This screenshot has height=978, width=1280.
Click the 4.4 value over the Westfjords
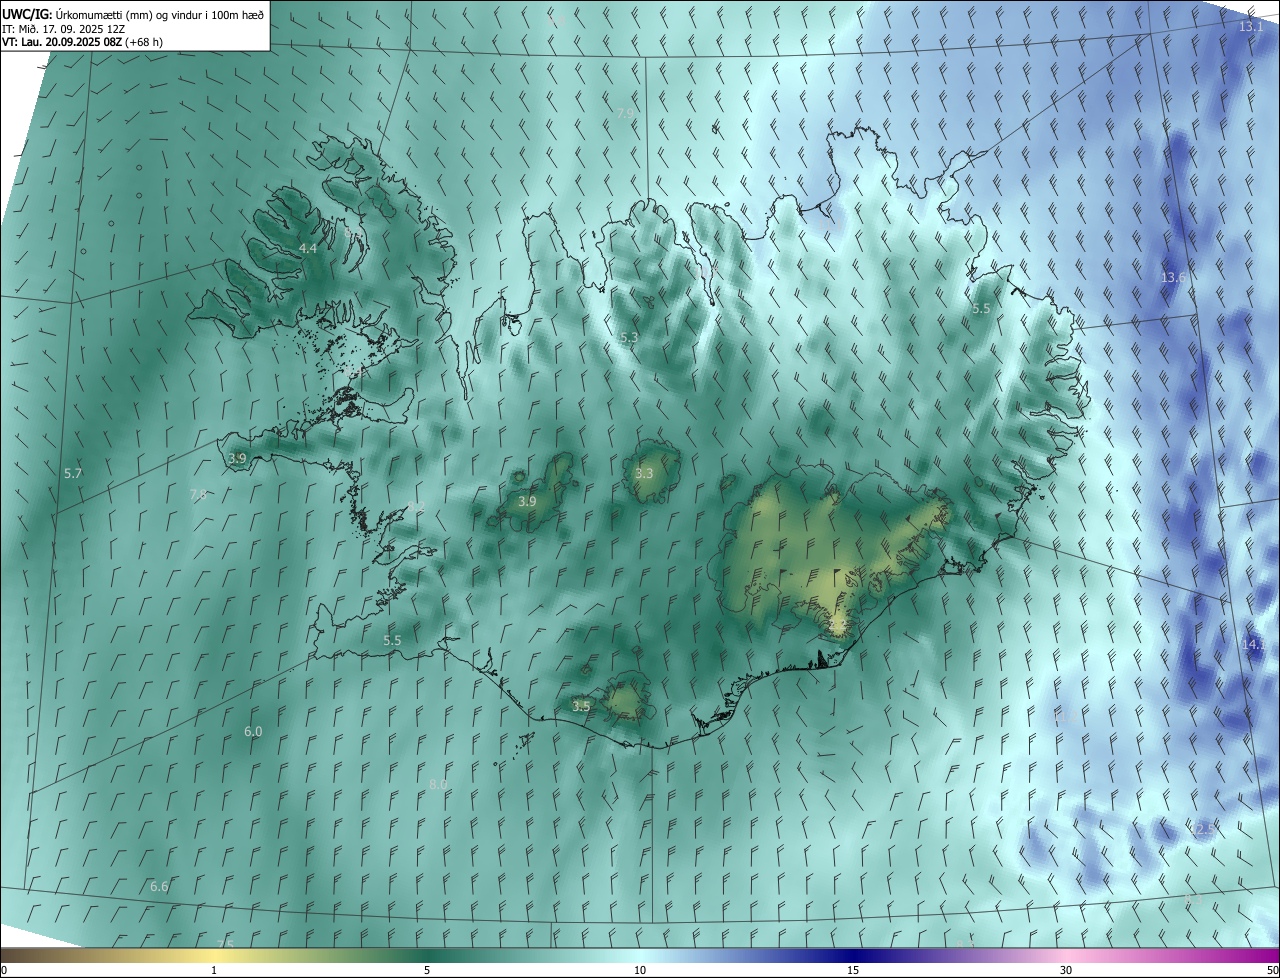[x=308, y=248]
